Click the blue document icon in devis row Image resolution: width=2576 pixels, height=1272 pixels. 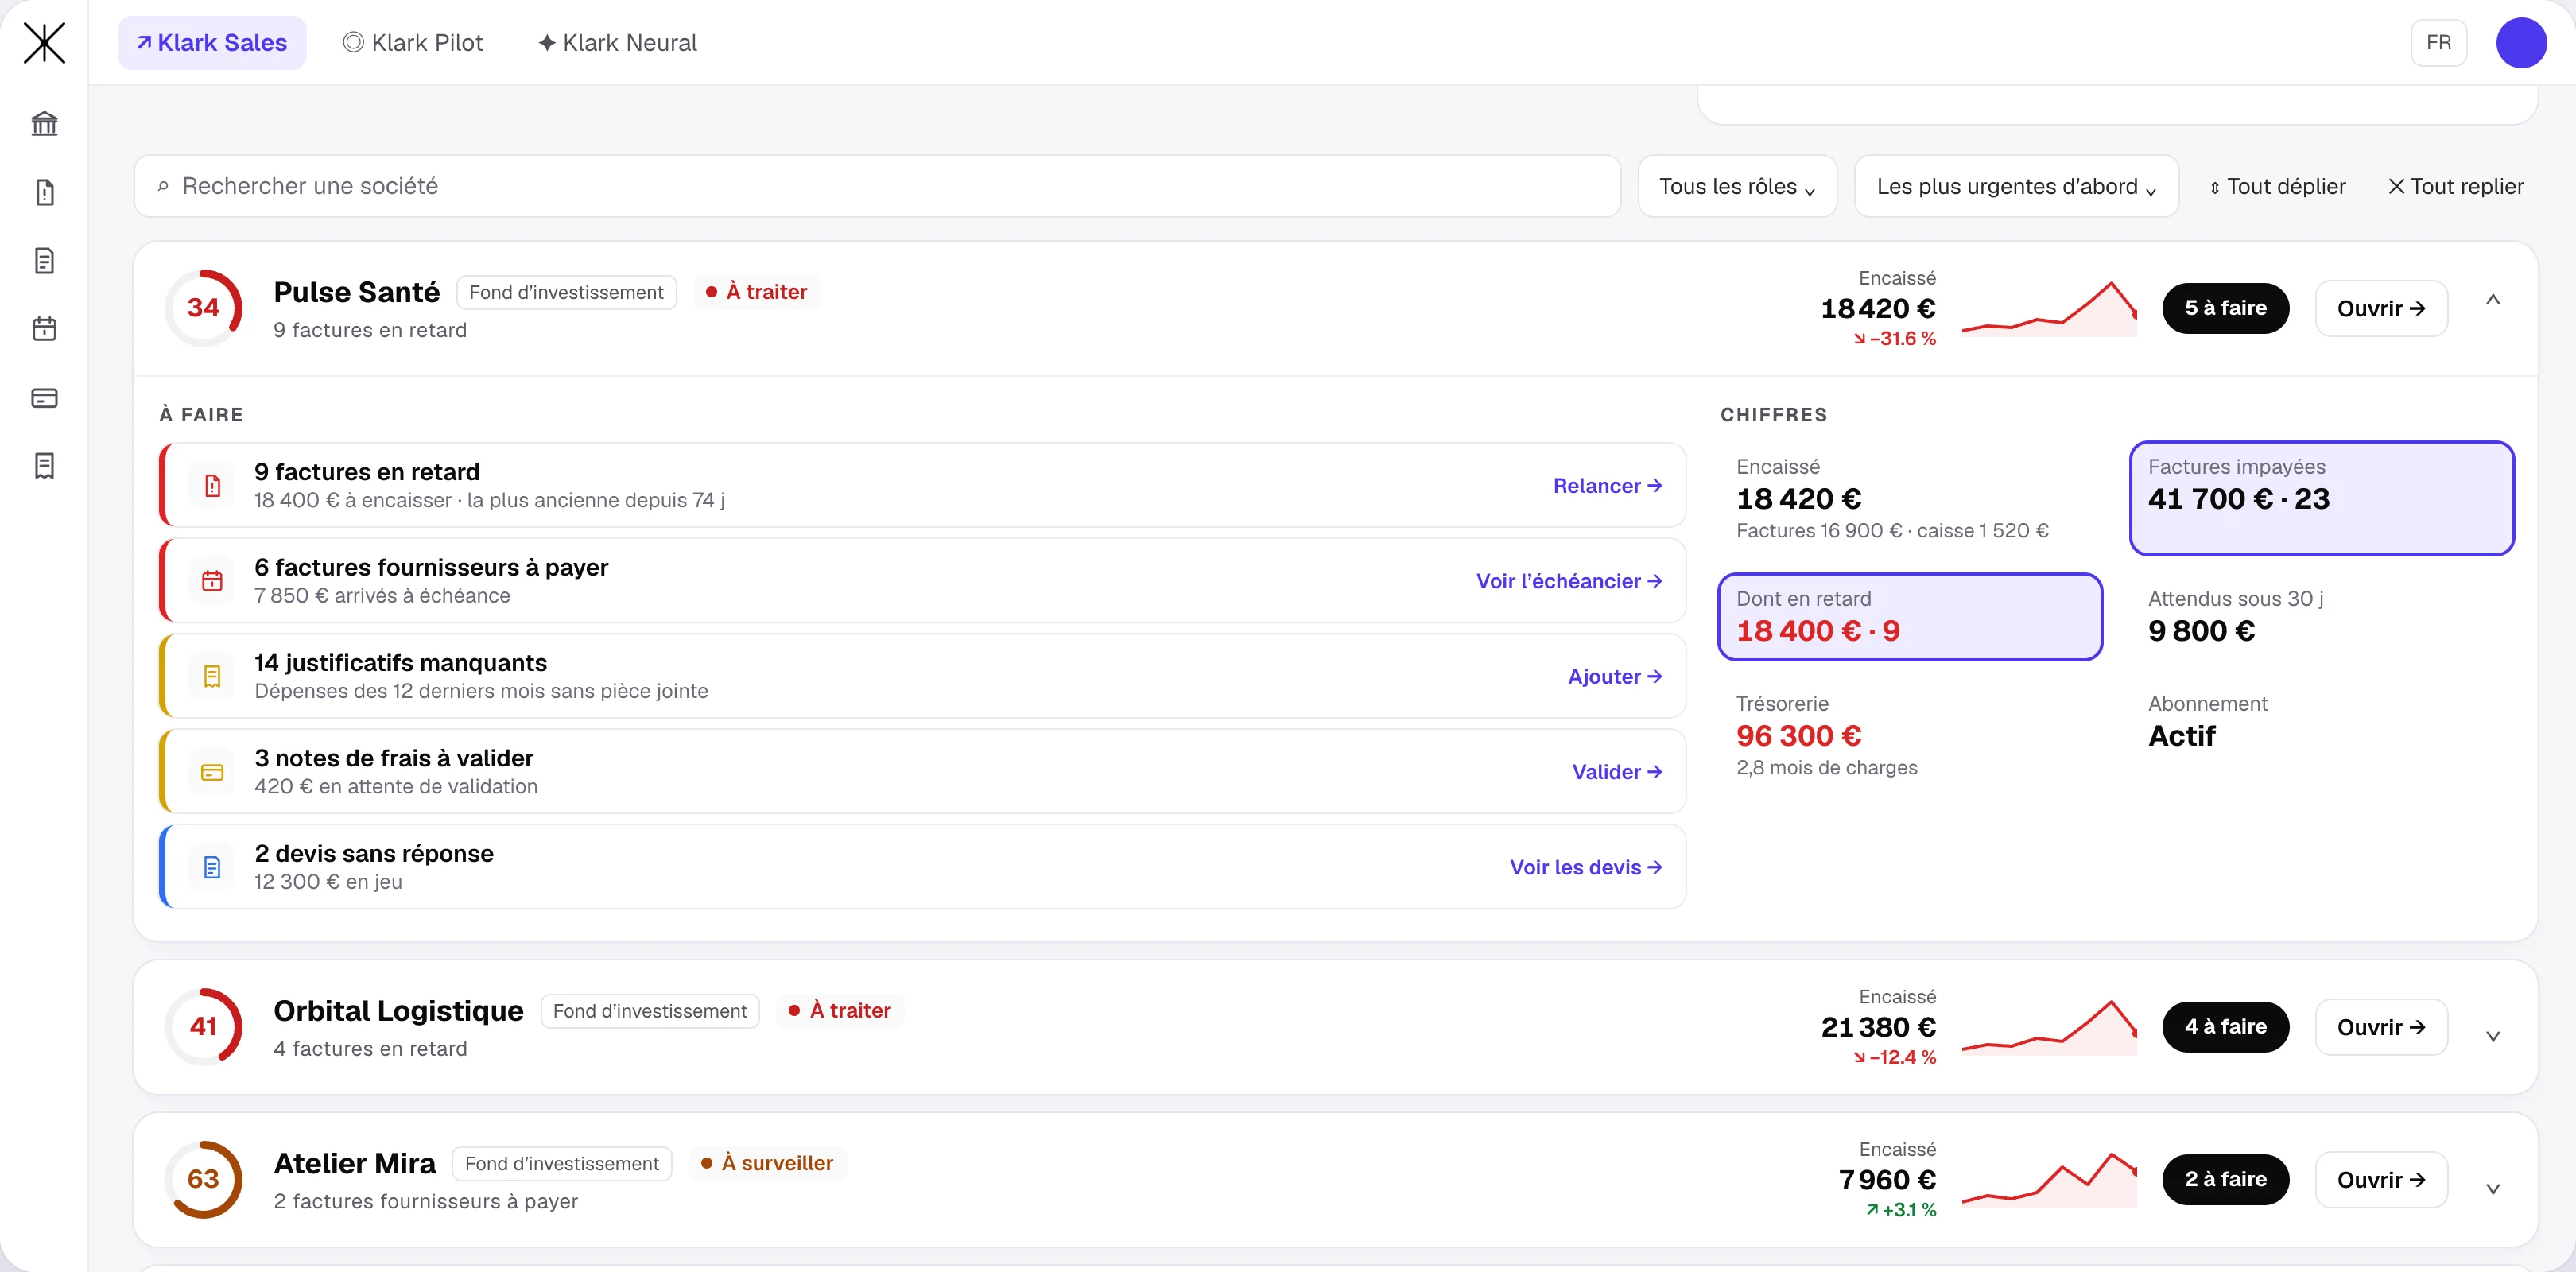pos(212,867)
